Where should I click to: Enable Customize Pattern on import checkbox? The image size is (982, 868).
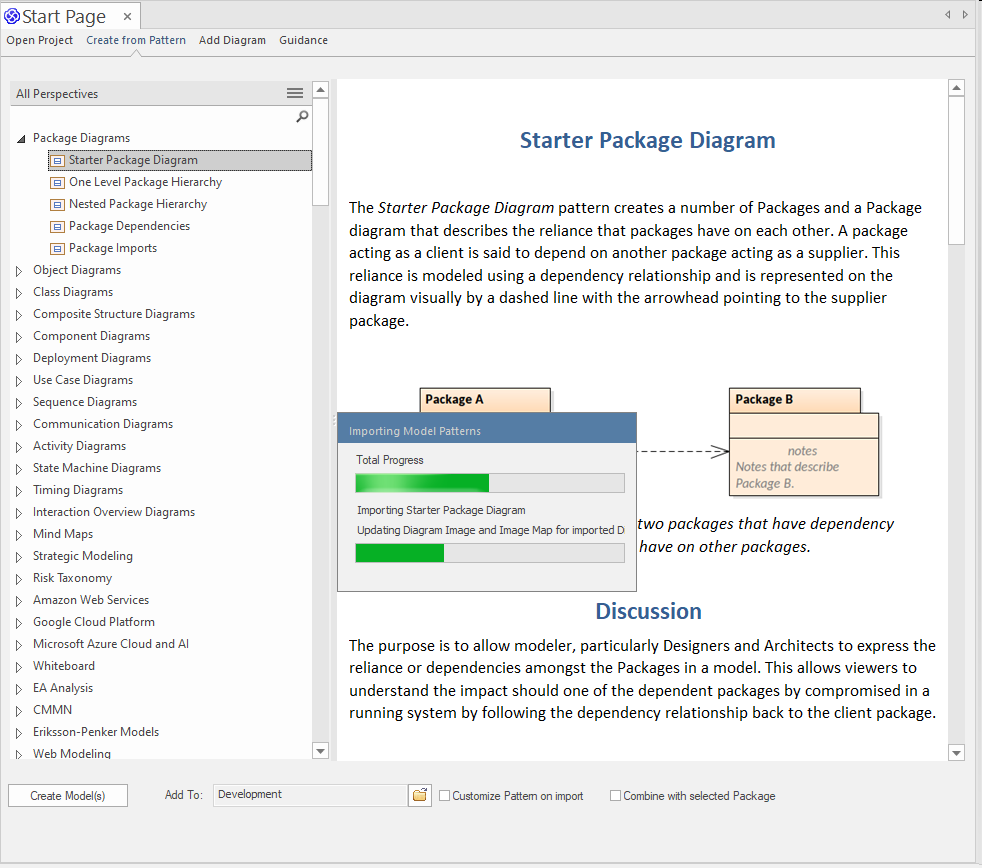click(445, 796)
